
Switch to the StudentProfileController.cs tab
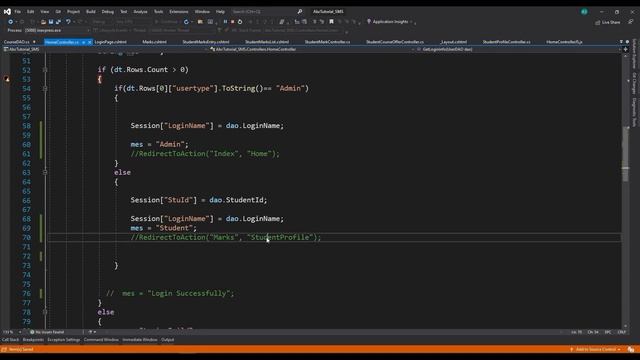(x=506, y=42)
